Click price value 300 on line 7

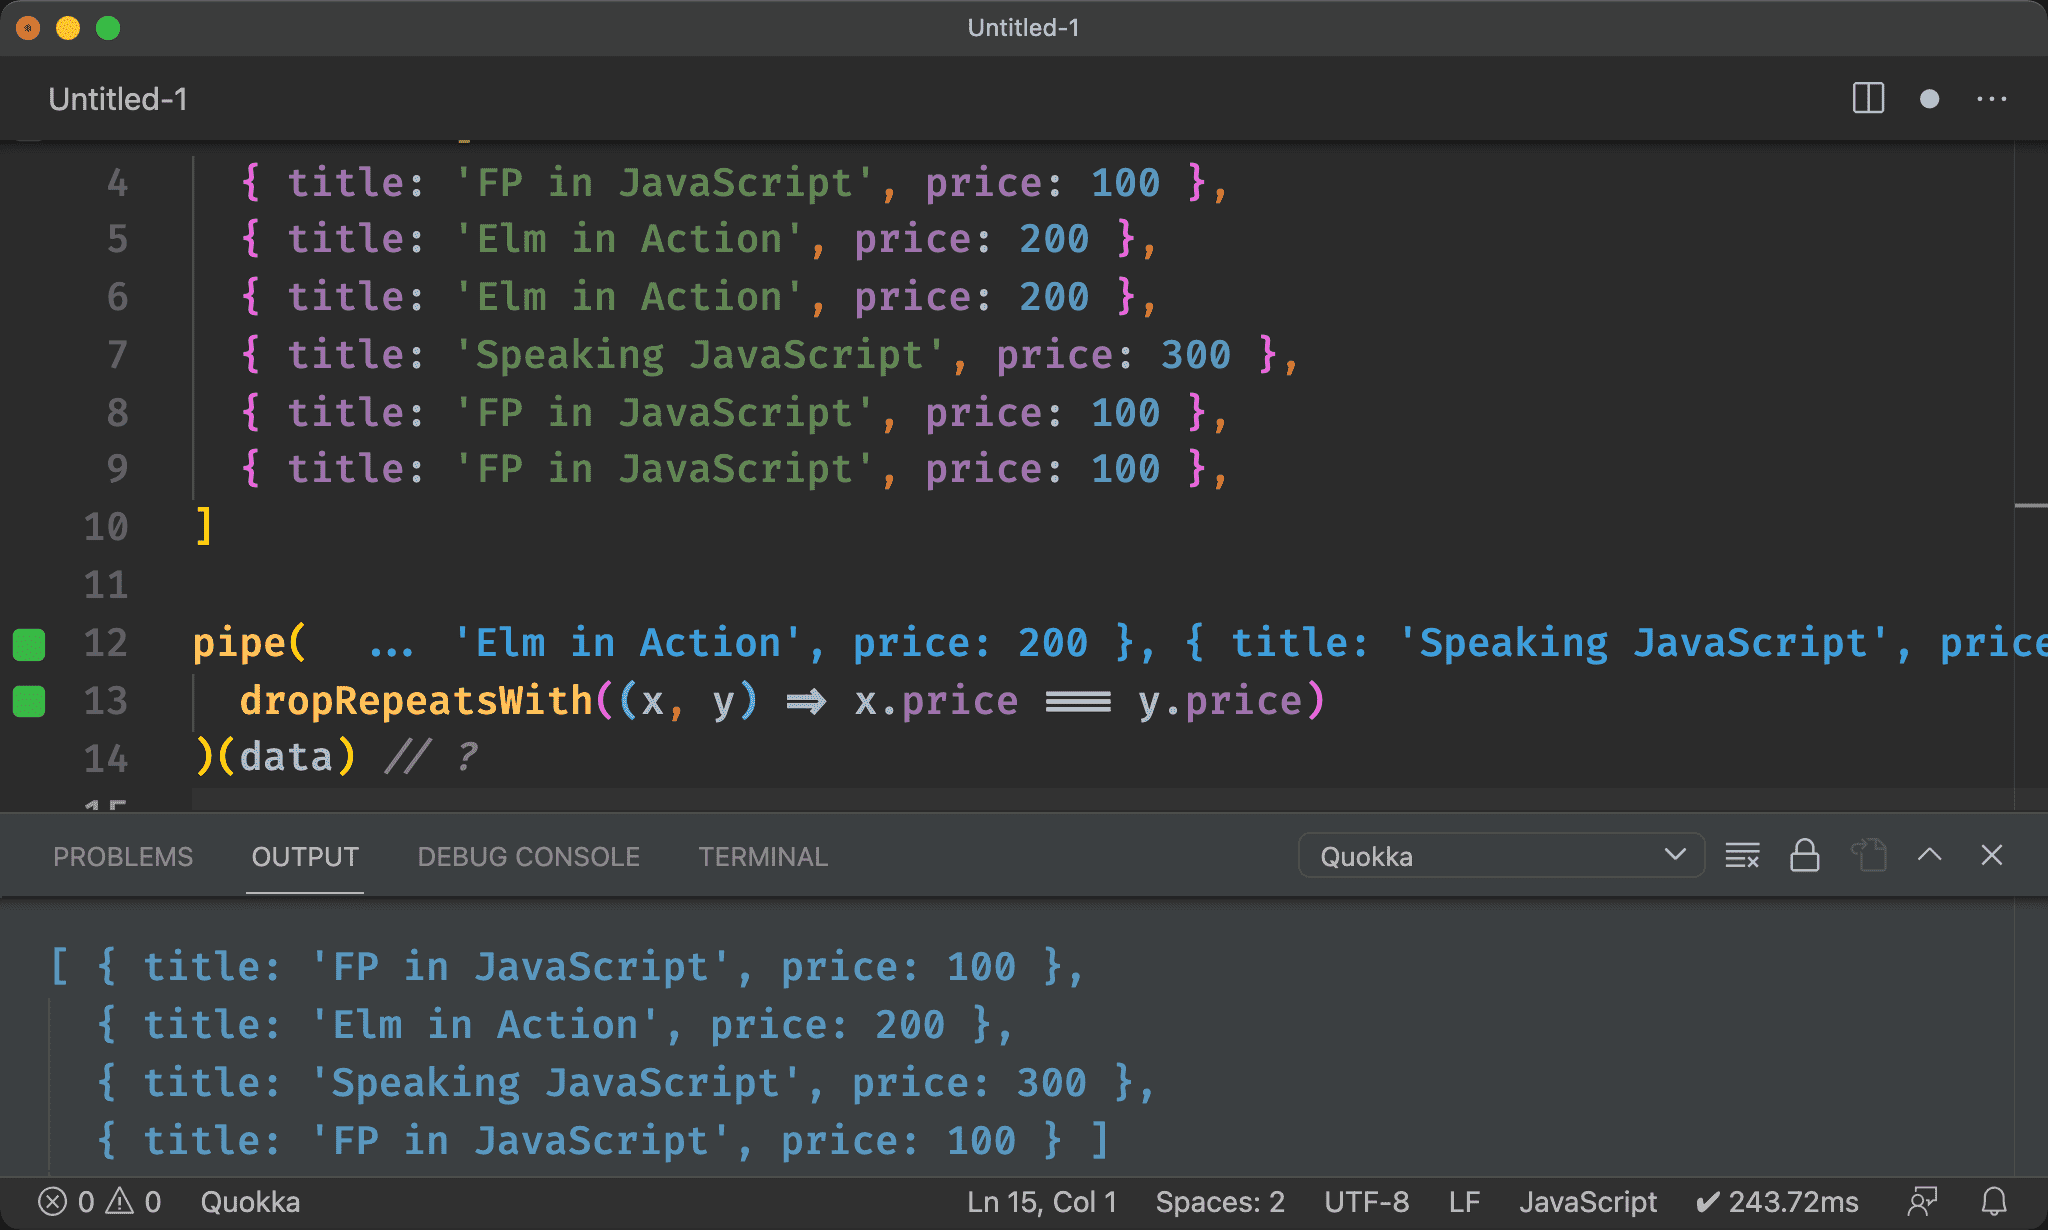point(1195,355)
